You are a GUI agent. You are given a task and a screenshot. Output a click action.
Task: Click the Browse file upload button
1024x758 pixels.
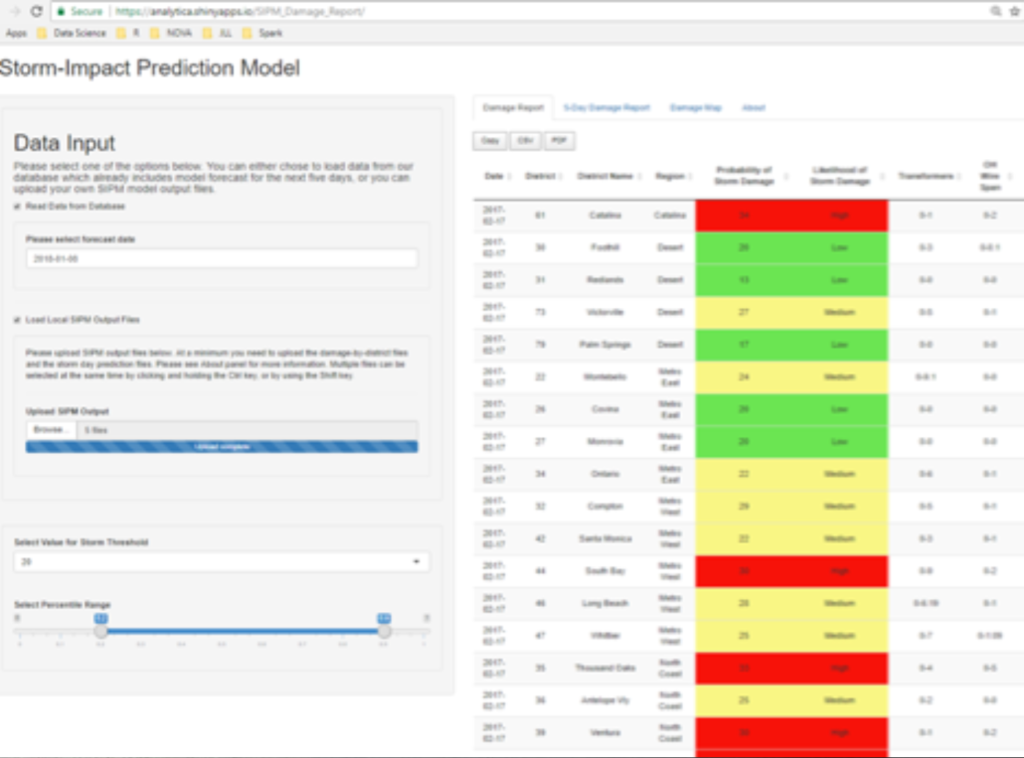[50, 429]
